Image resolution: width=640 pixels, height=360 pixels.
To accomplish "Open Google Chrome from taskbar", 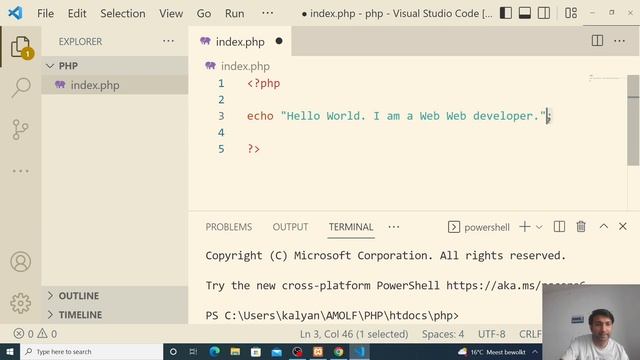I will pos(338,351).
